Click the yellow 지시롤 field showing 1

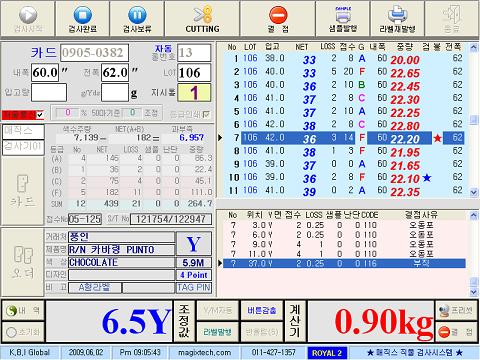[x=194, y=93]
